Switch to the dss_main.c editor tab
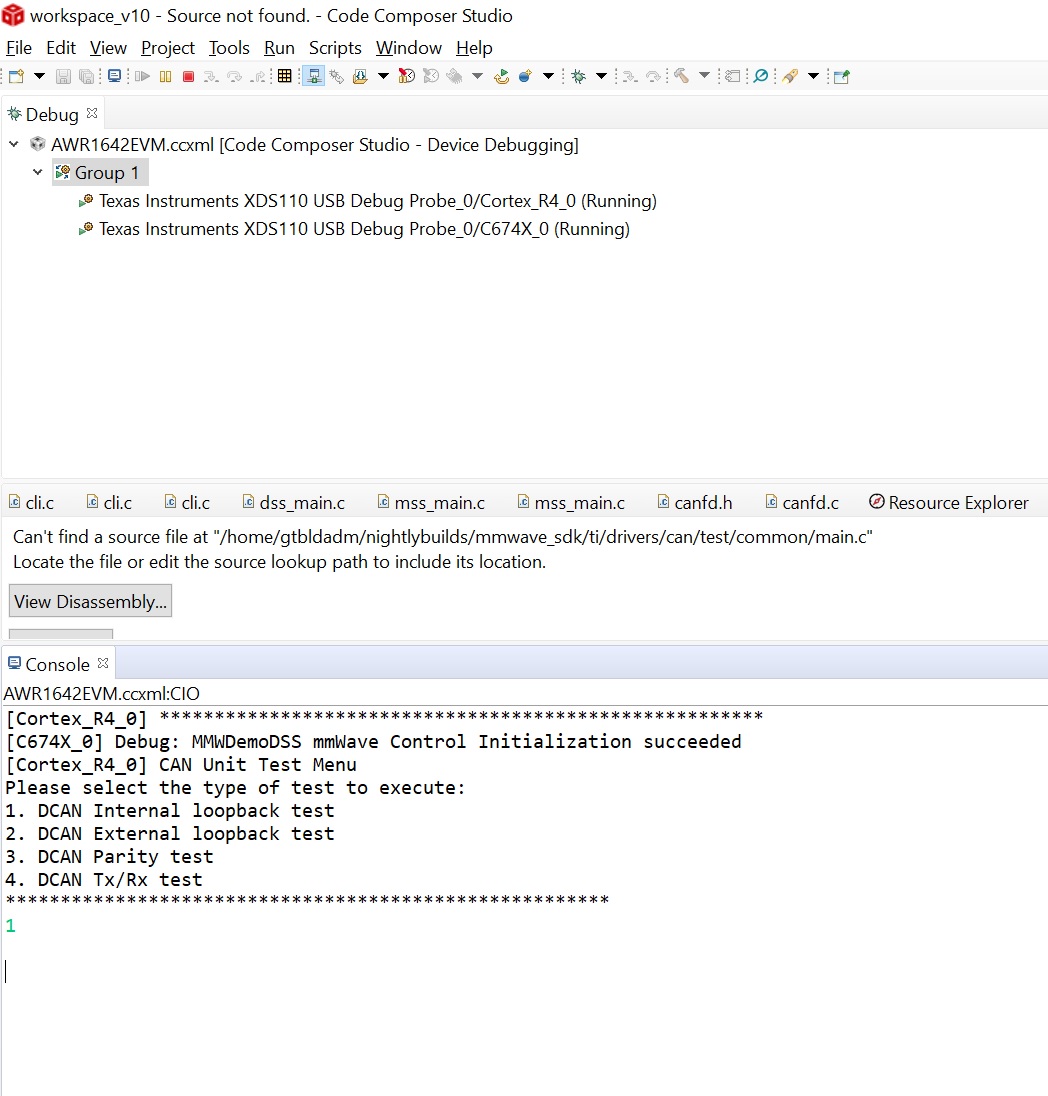The image size is (1048, 1096). tap(294, 503)
